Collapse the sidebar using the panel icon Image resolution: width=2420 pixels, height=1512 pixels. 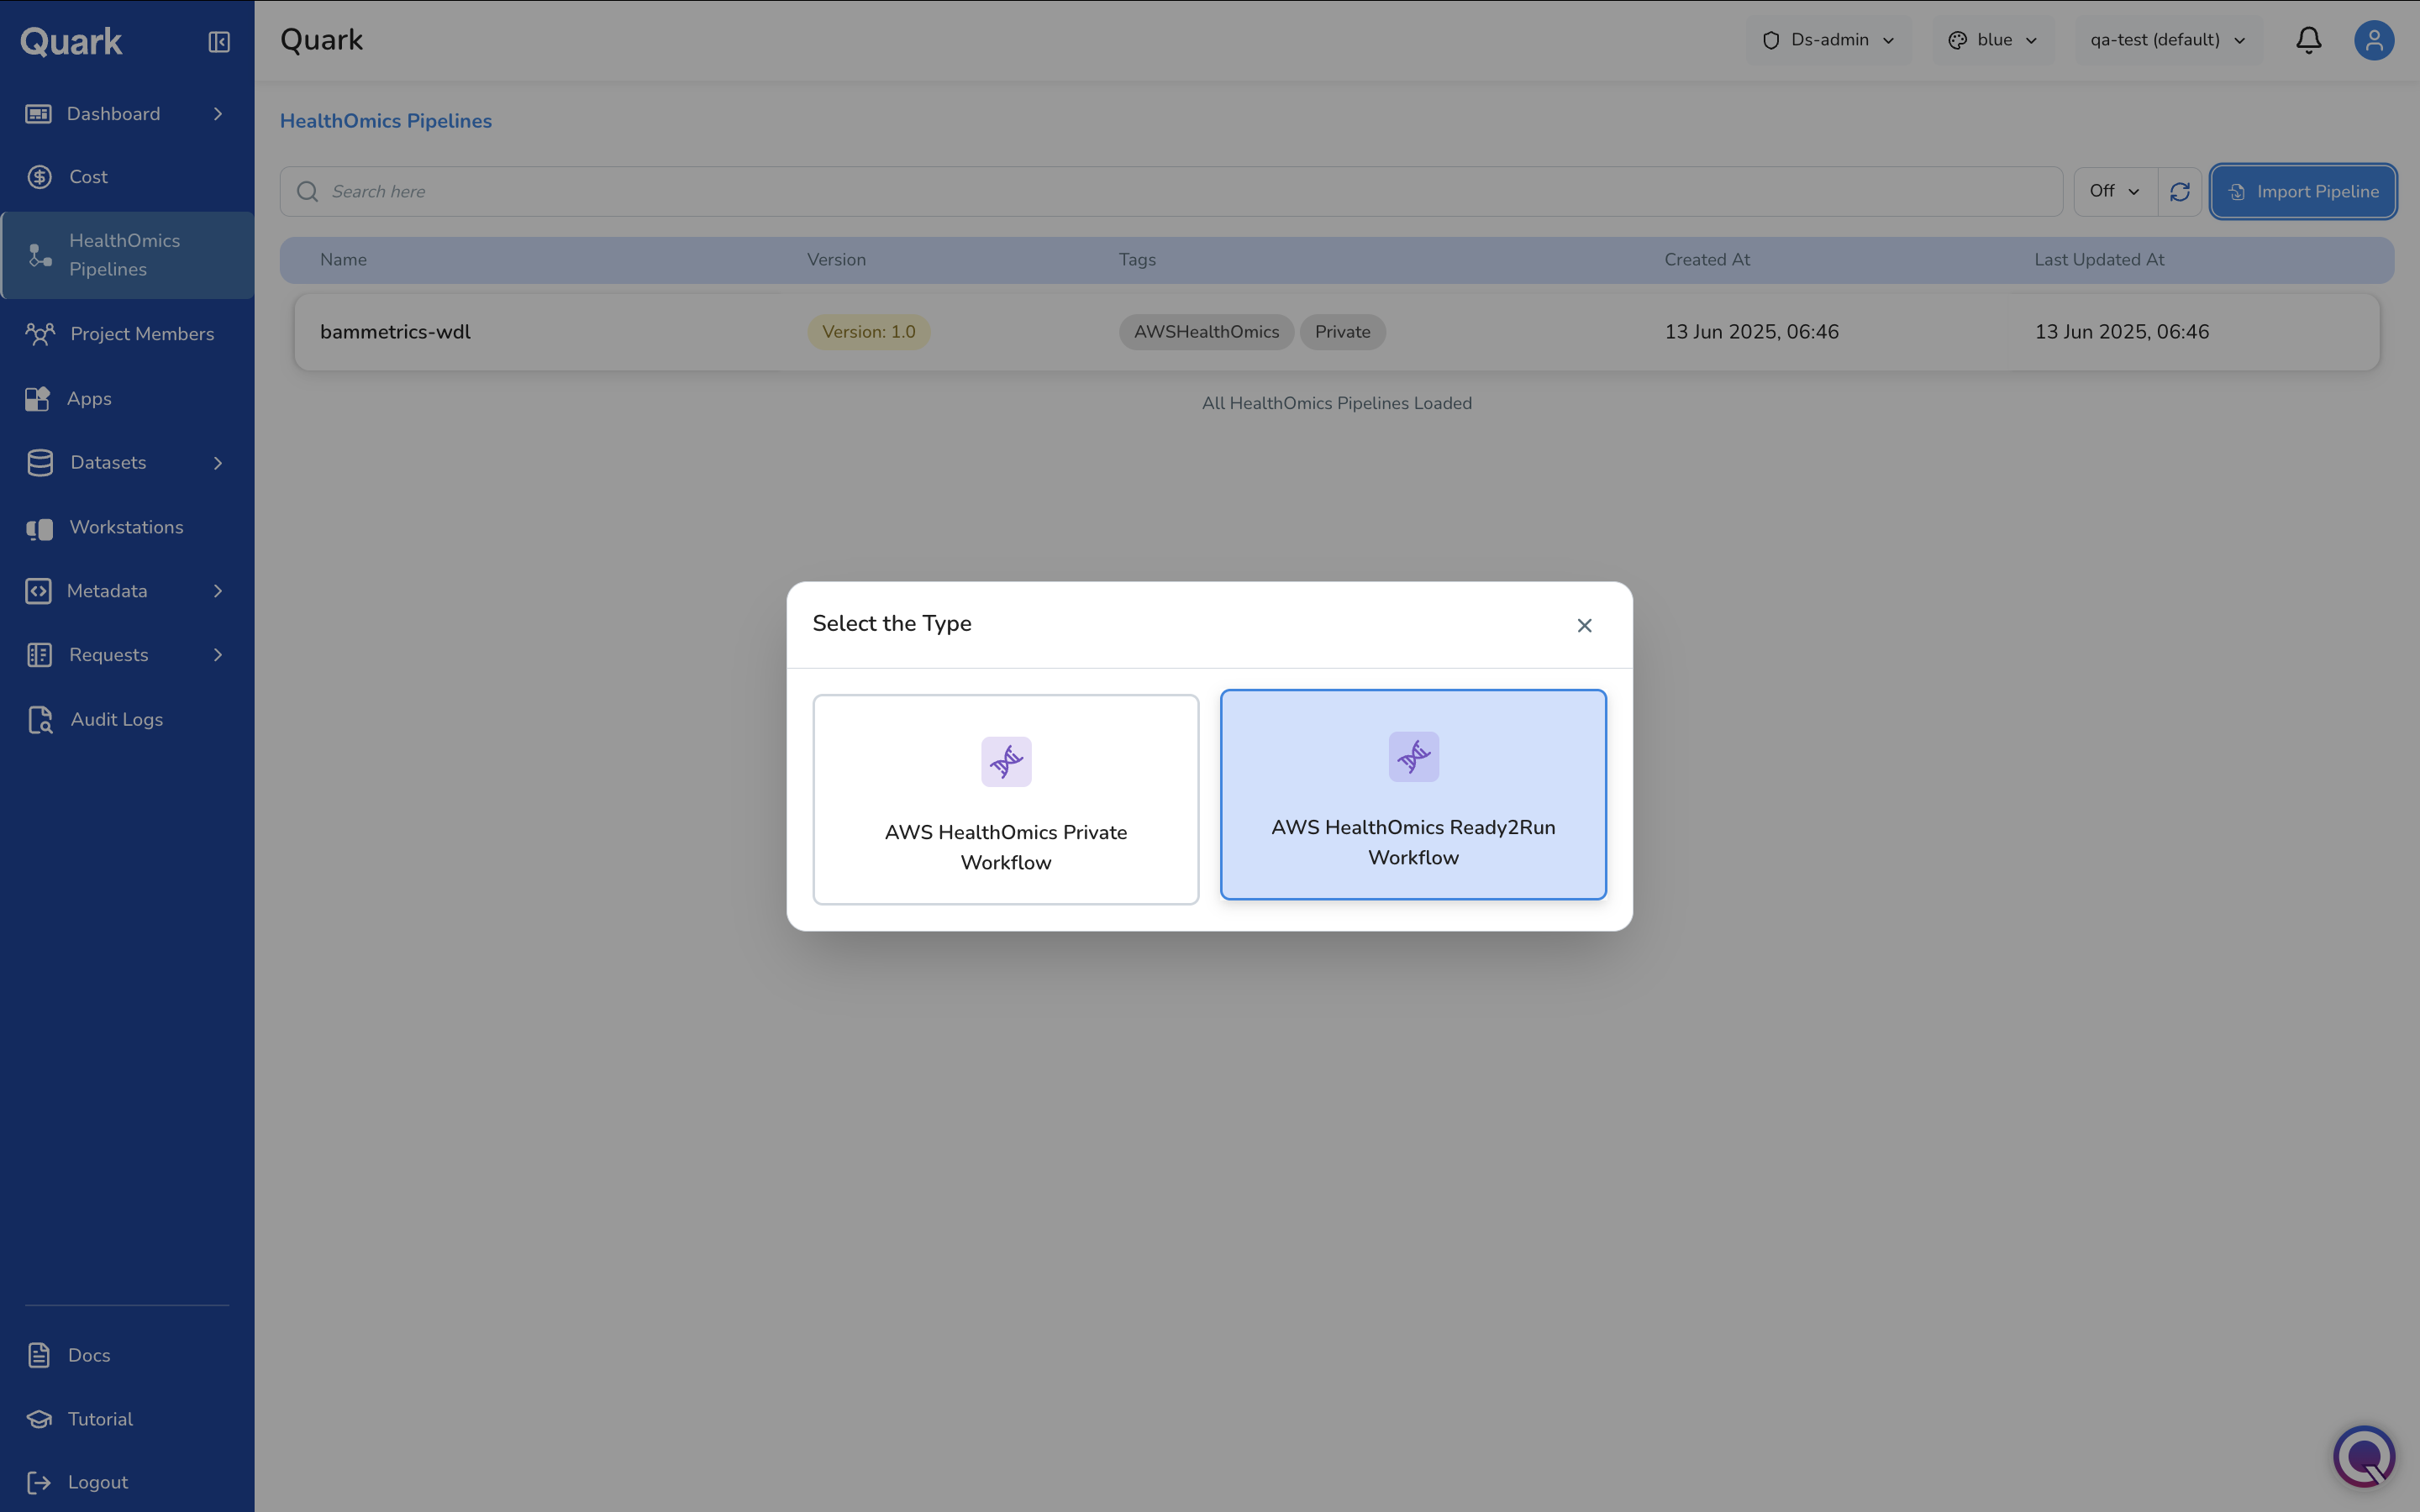[219, 42]
